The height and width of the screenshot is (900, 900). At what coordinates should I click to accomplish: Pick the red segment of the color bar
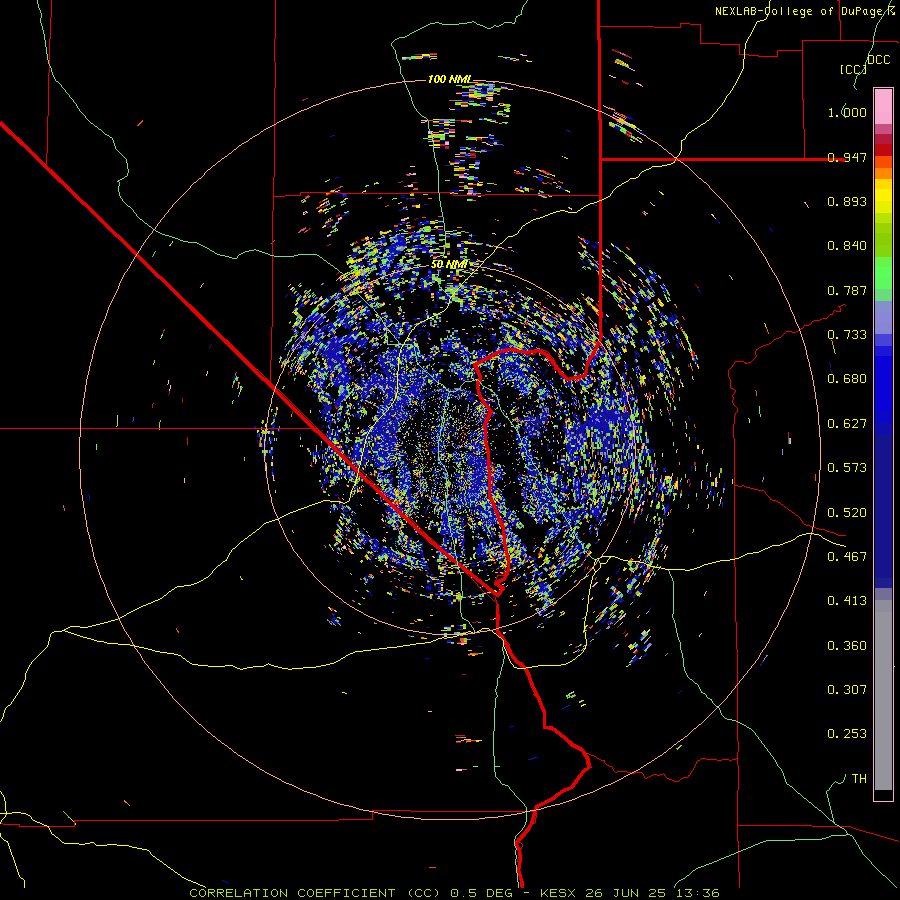[883, 150]
